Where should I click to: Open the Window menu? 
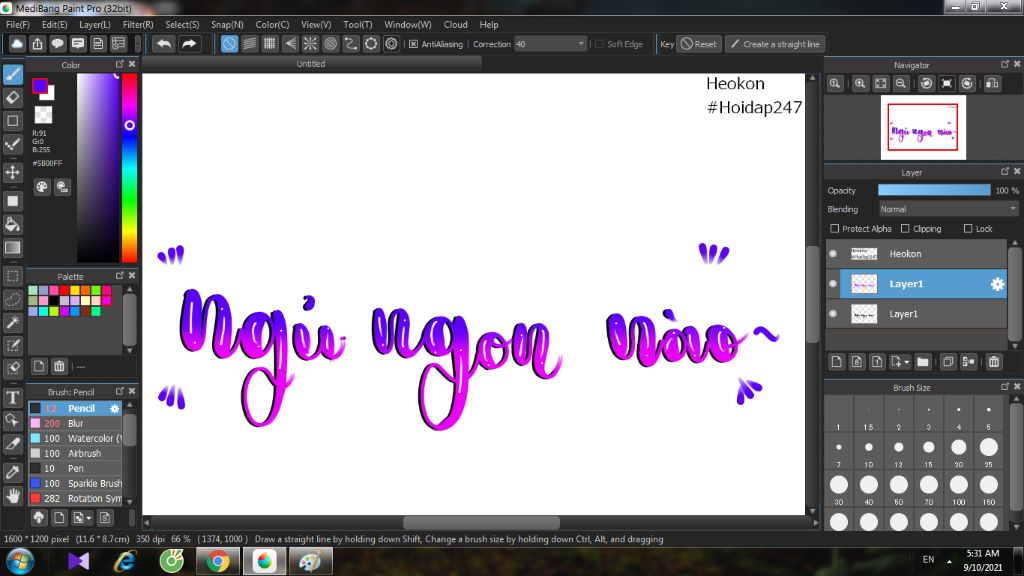coord(408,25)
